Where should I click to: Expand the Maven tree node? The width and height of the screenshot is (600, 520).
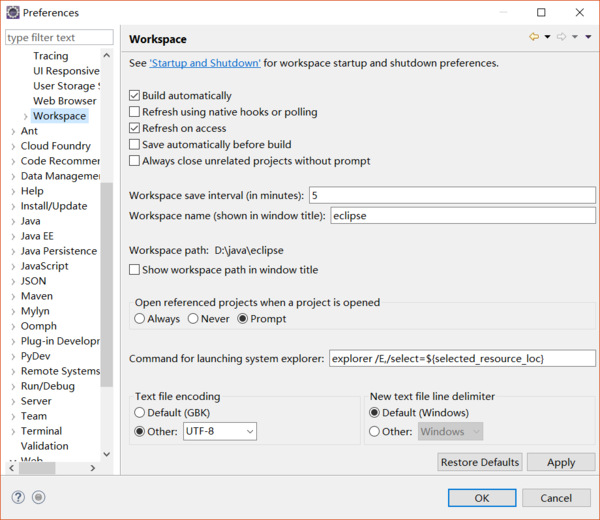13,297
